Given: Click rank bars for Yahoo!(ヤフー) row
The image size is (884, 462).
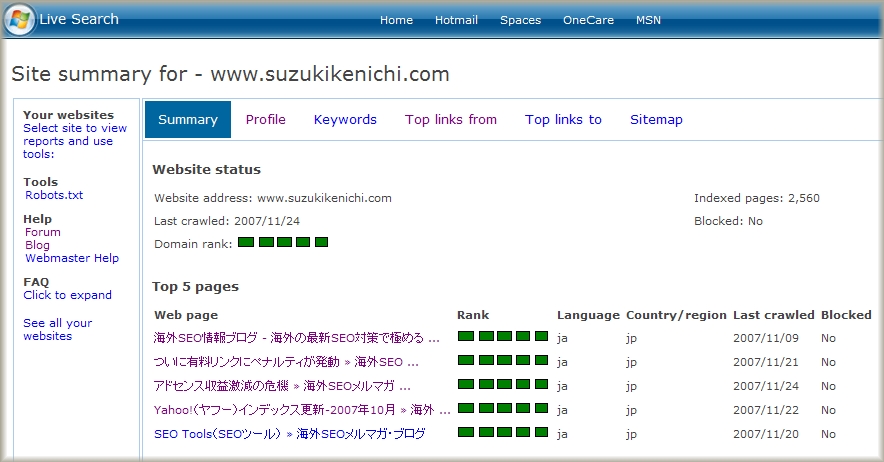Looking at the screenshot, I should 503,408.
